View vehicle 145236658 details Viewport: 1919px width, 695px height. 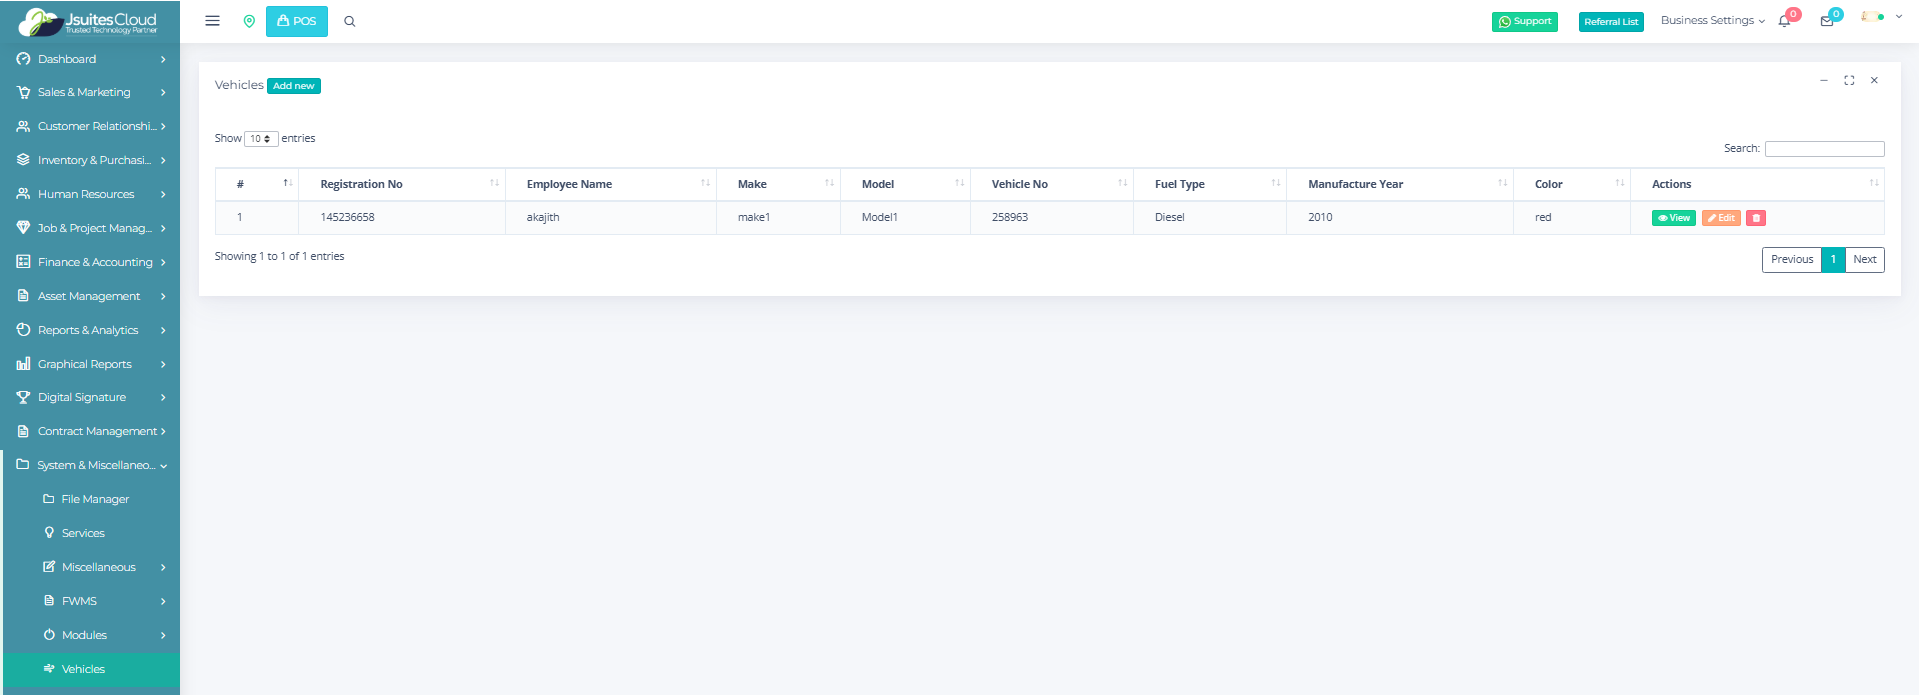pos(1673,218)
